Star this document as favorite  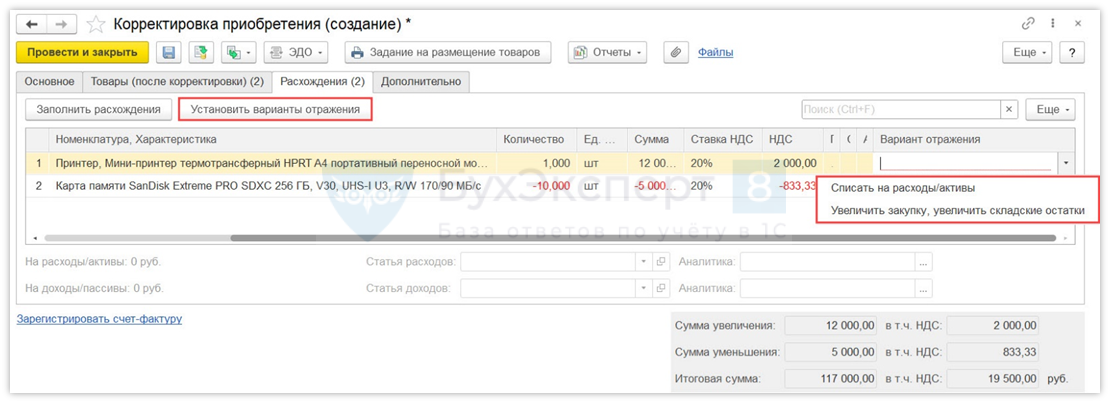(96, 24)
